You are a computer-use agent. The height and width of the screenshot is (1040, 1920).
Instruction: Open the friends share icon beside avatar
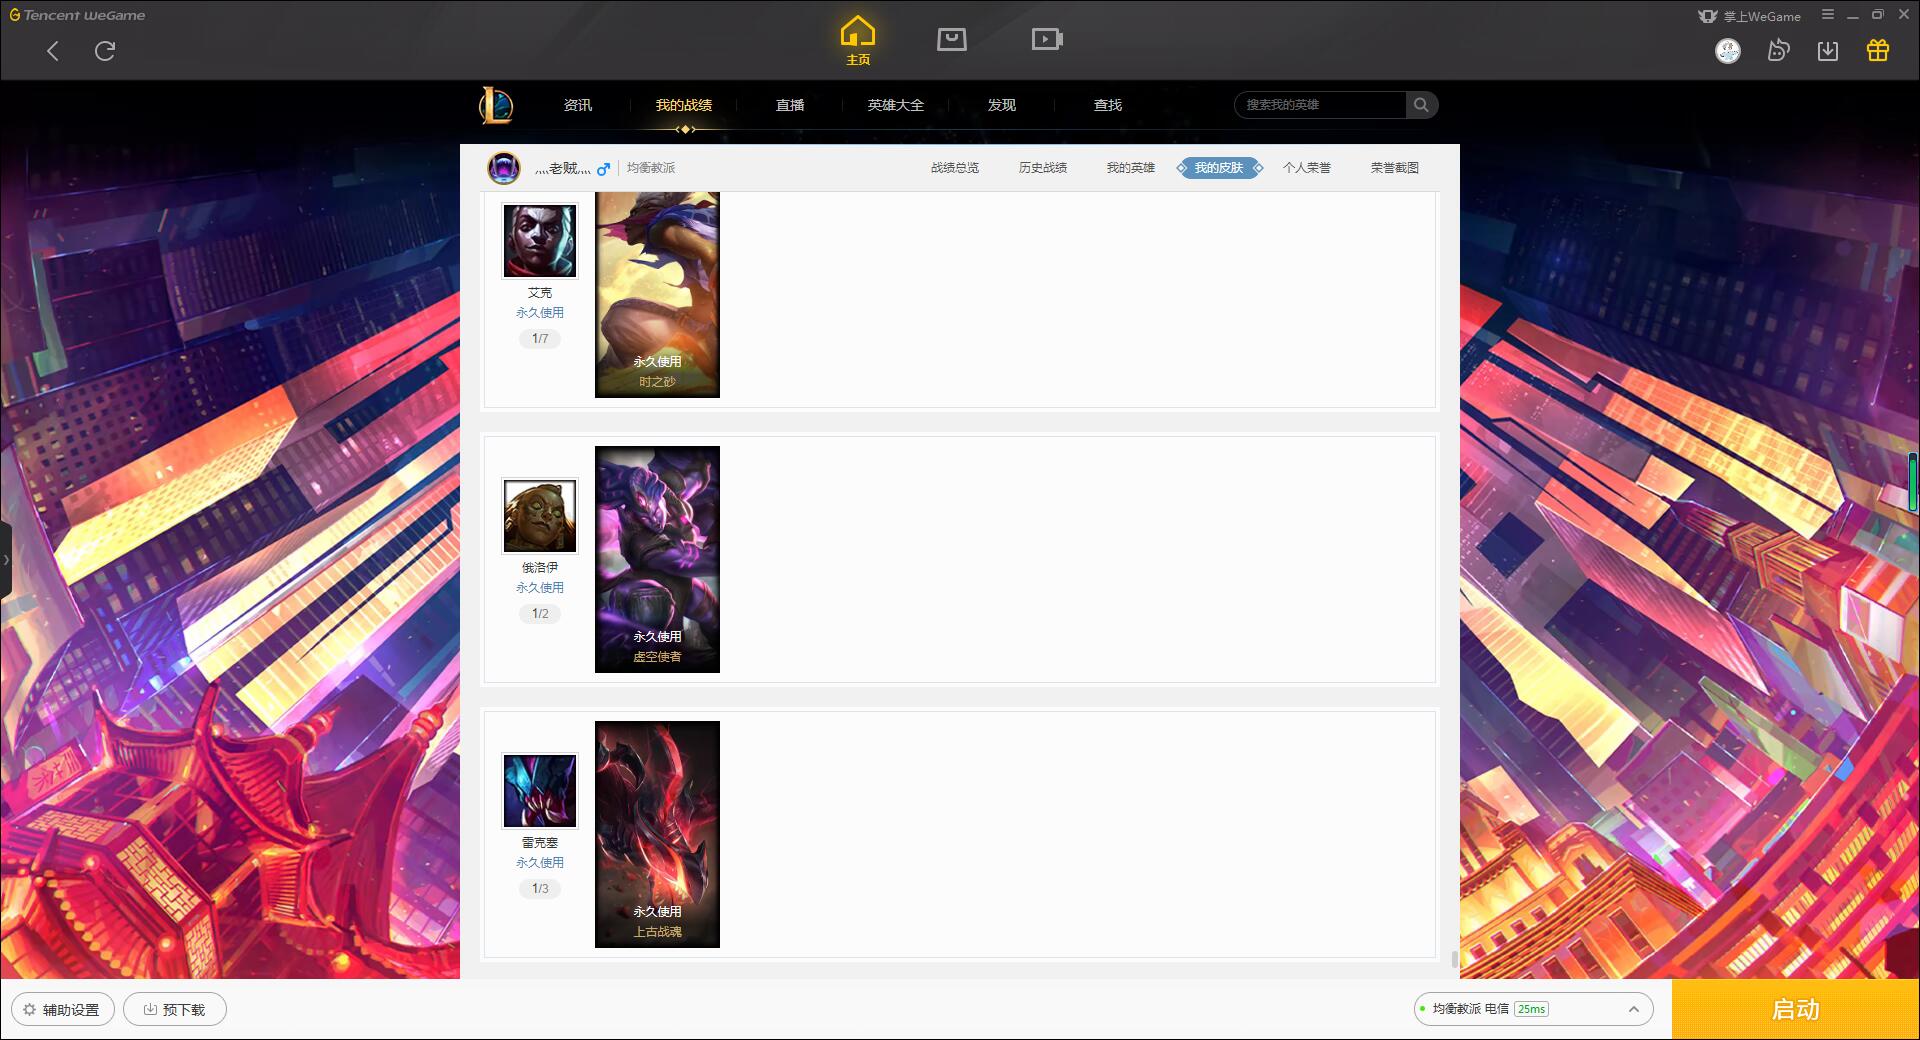pyautogui.click(x=1778, y=51)
